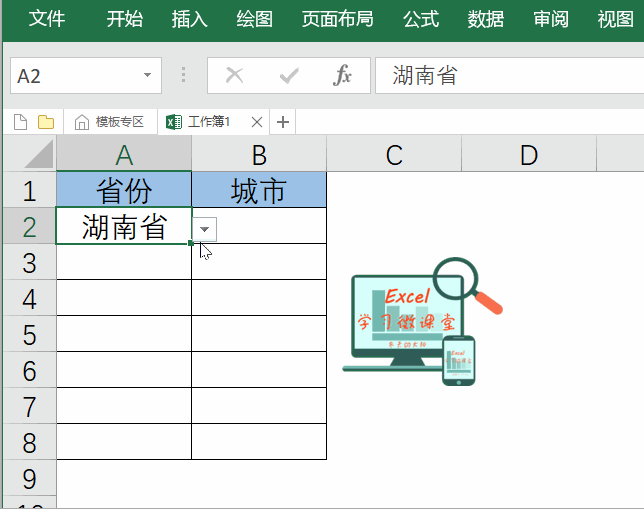Screen dimensions: 644x509
Task: Open the data validation dropdown in A2
Action: click(x=205, y=229)
